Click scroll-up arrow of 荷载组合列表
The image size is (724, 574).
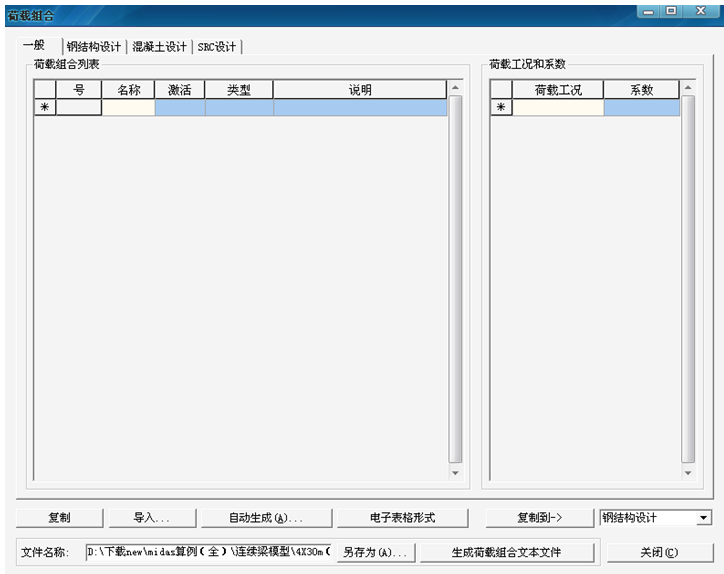point(455,87)
